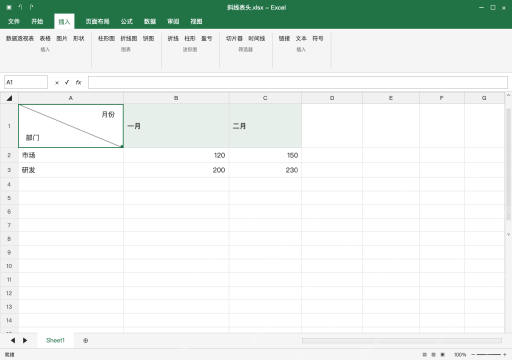The image size is (512, 360).
Task: Click the 盈亏 sparkline button
Action: point(206,39)
